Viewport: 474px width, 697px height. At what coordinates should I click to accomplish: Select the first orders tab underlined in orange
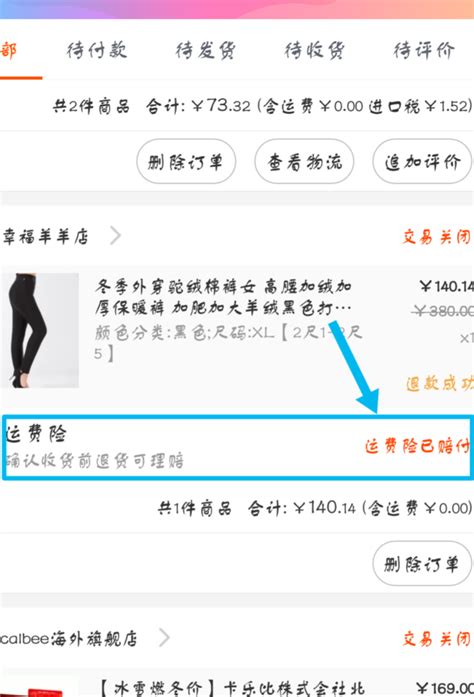[9, 50]
